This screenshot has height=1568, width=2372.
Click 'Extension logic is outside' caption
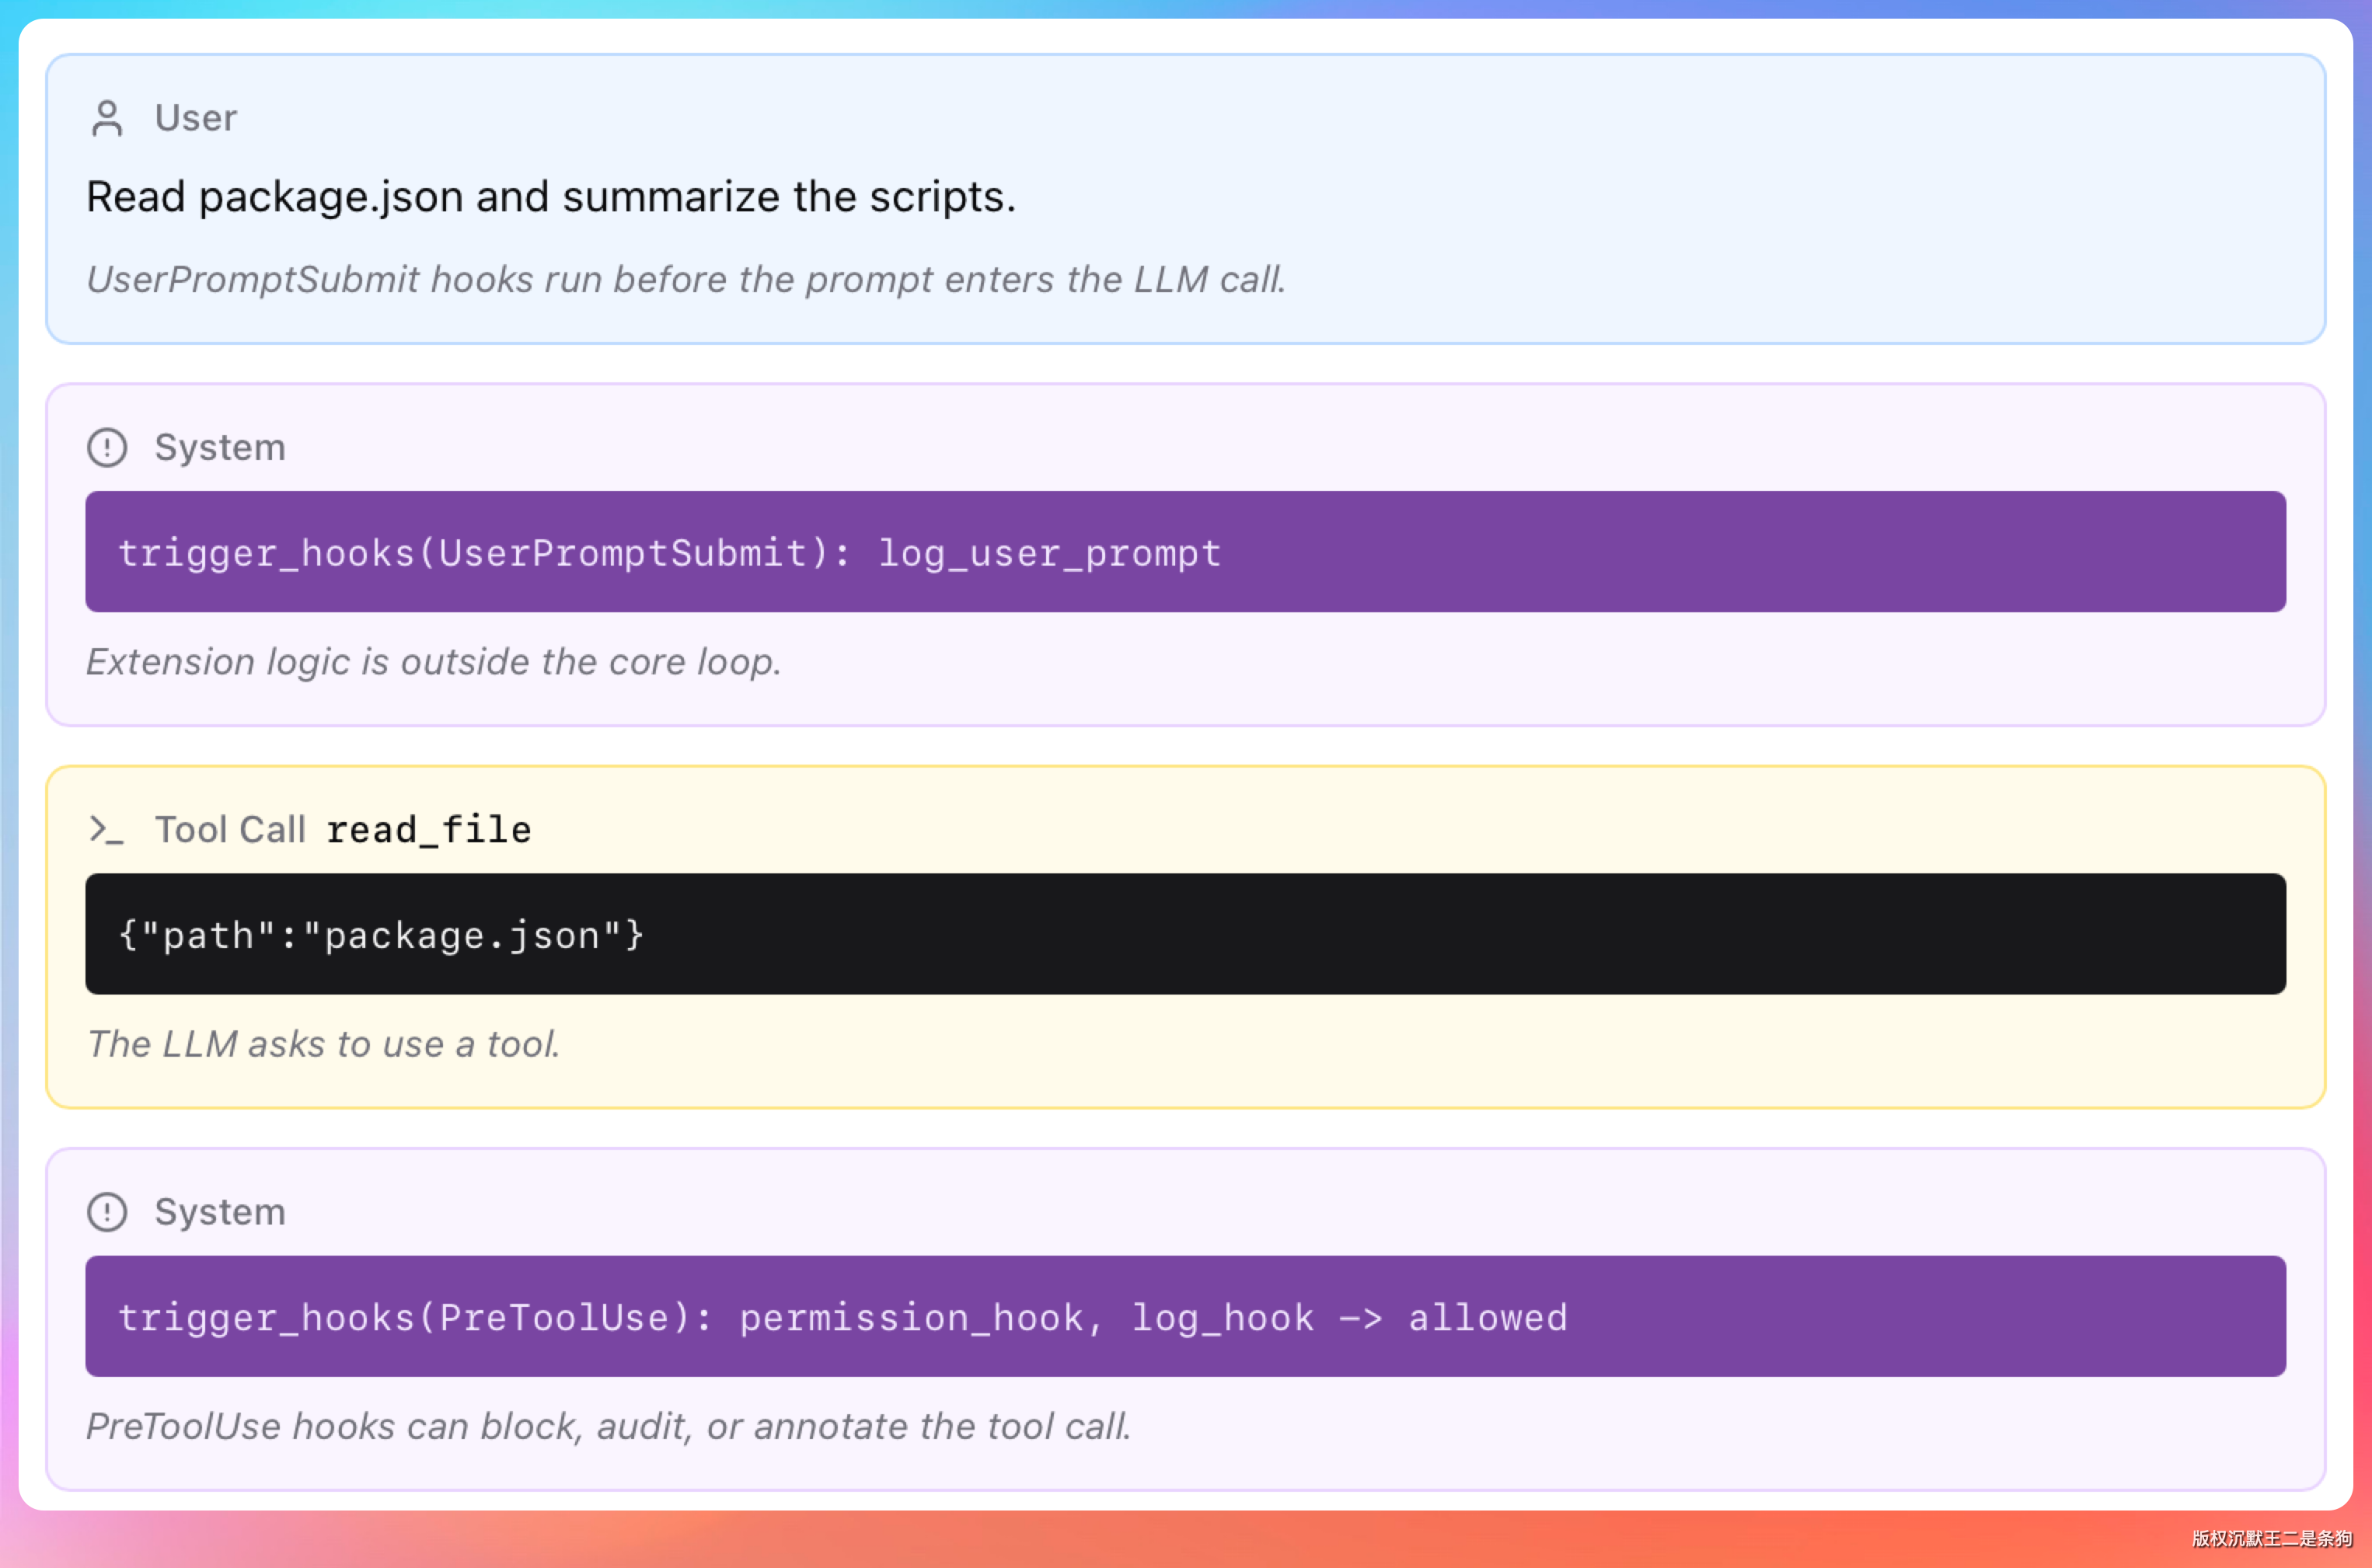(434, 662)
